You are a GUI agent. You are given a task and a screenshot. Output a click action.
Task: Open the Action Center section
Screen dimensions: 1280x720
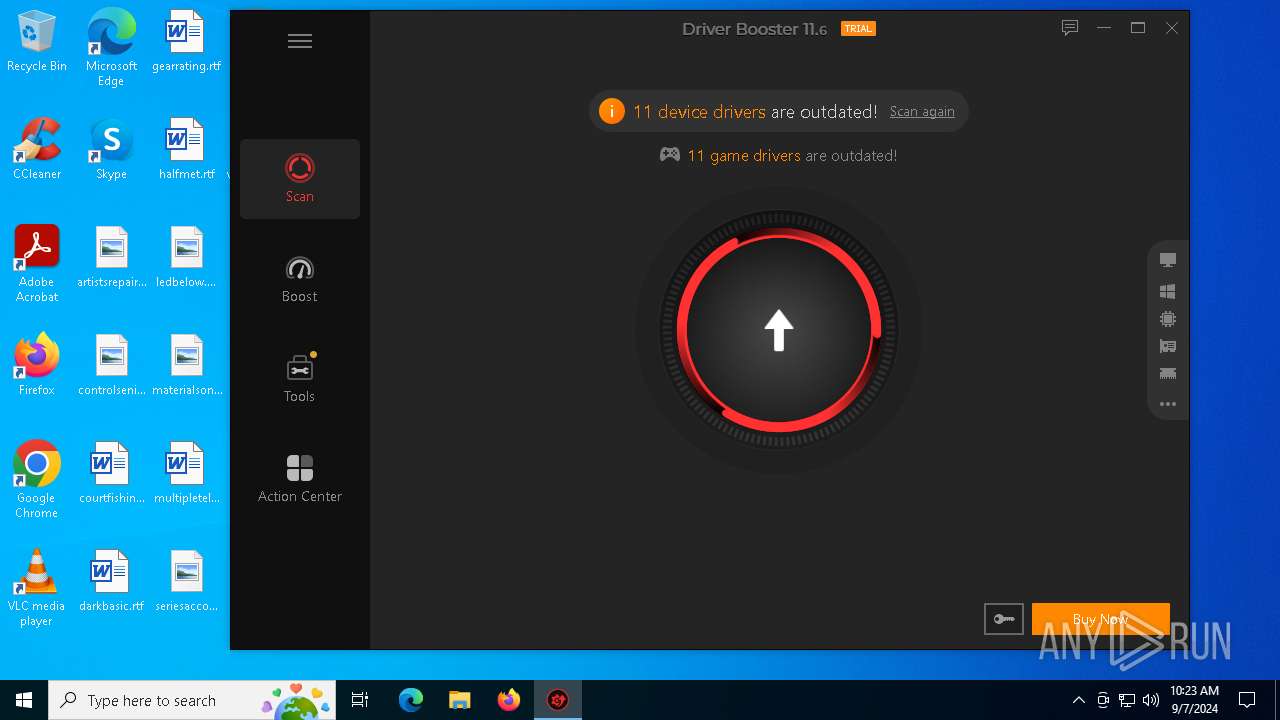click(x=300, y=479)
